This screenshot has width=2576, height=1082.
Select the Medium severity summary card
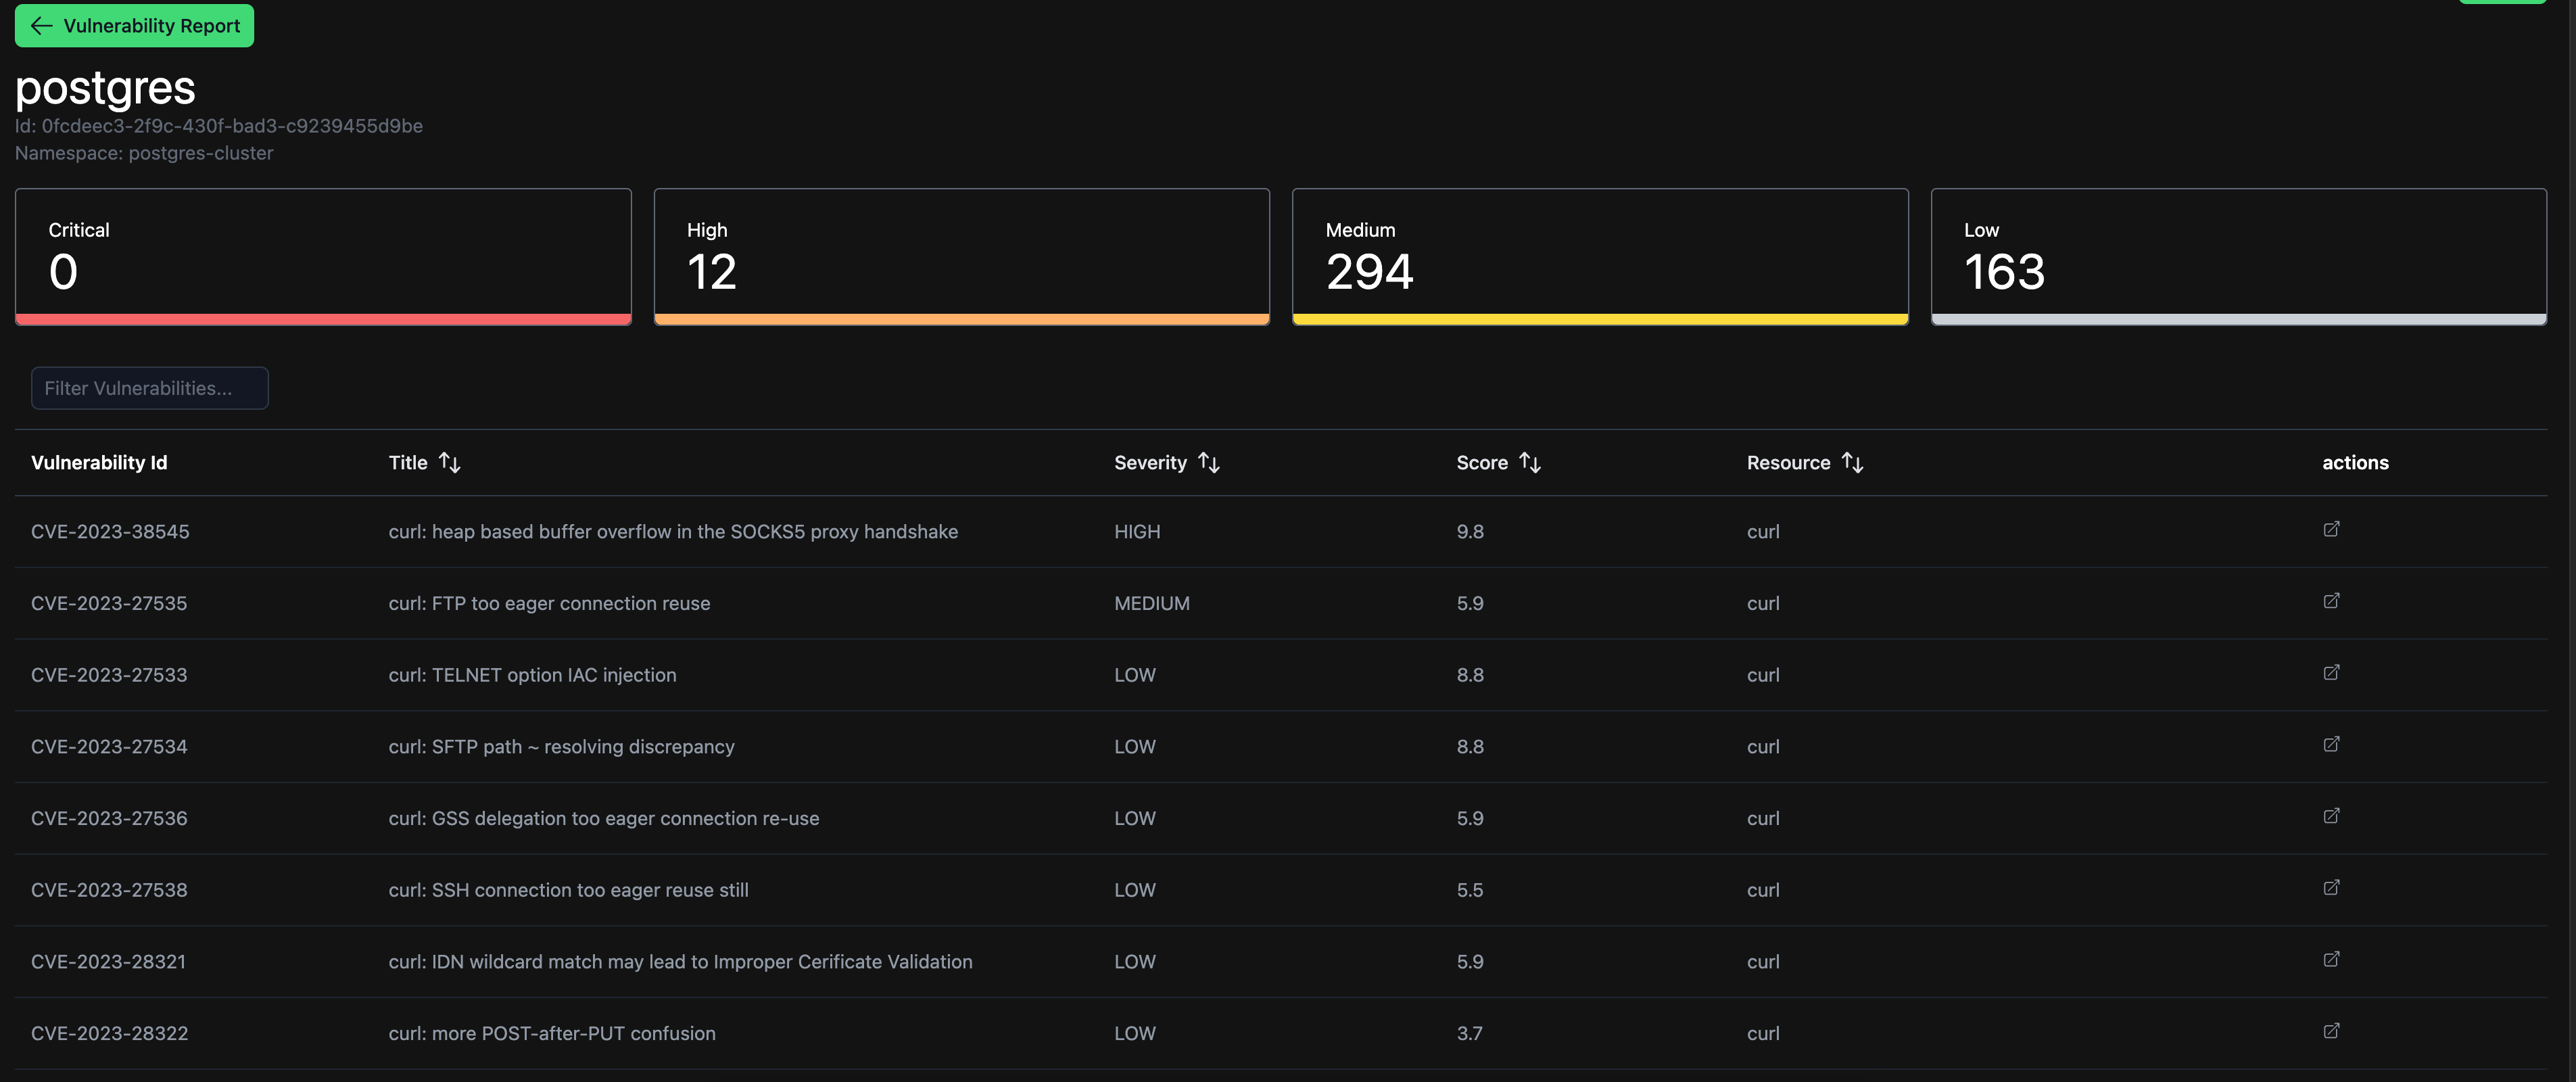point(1599,256)
